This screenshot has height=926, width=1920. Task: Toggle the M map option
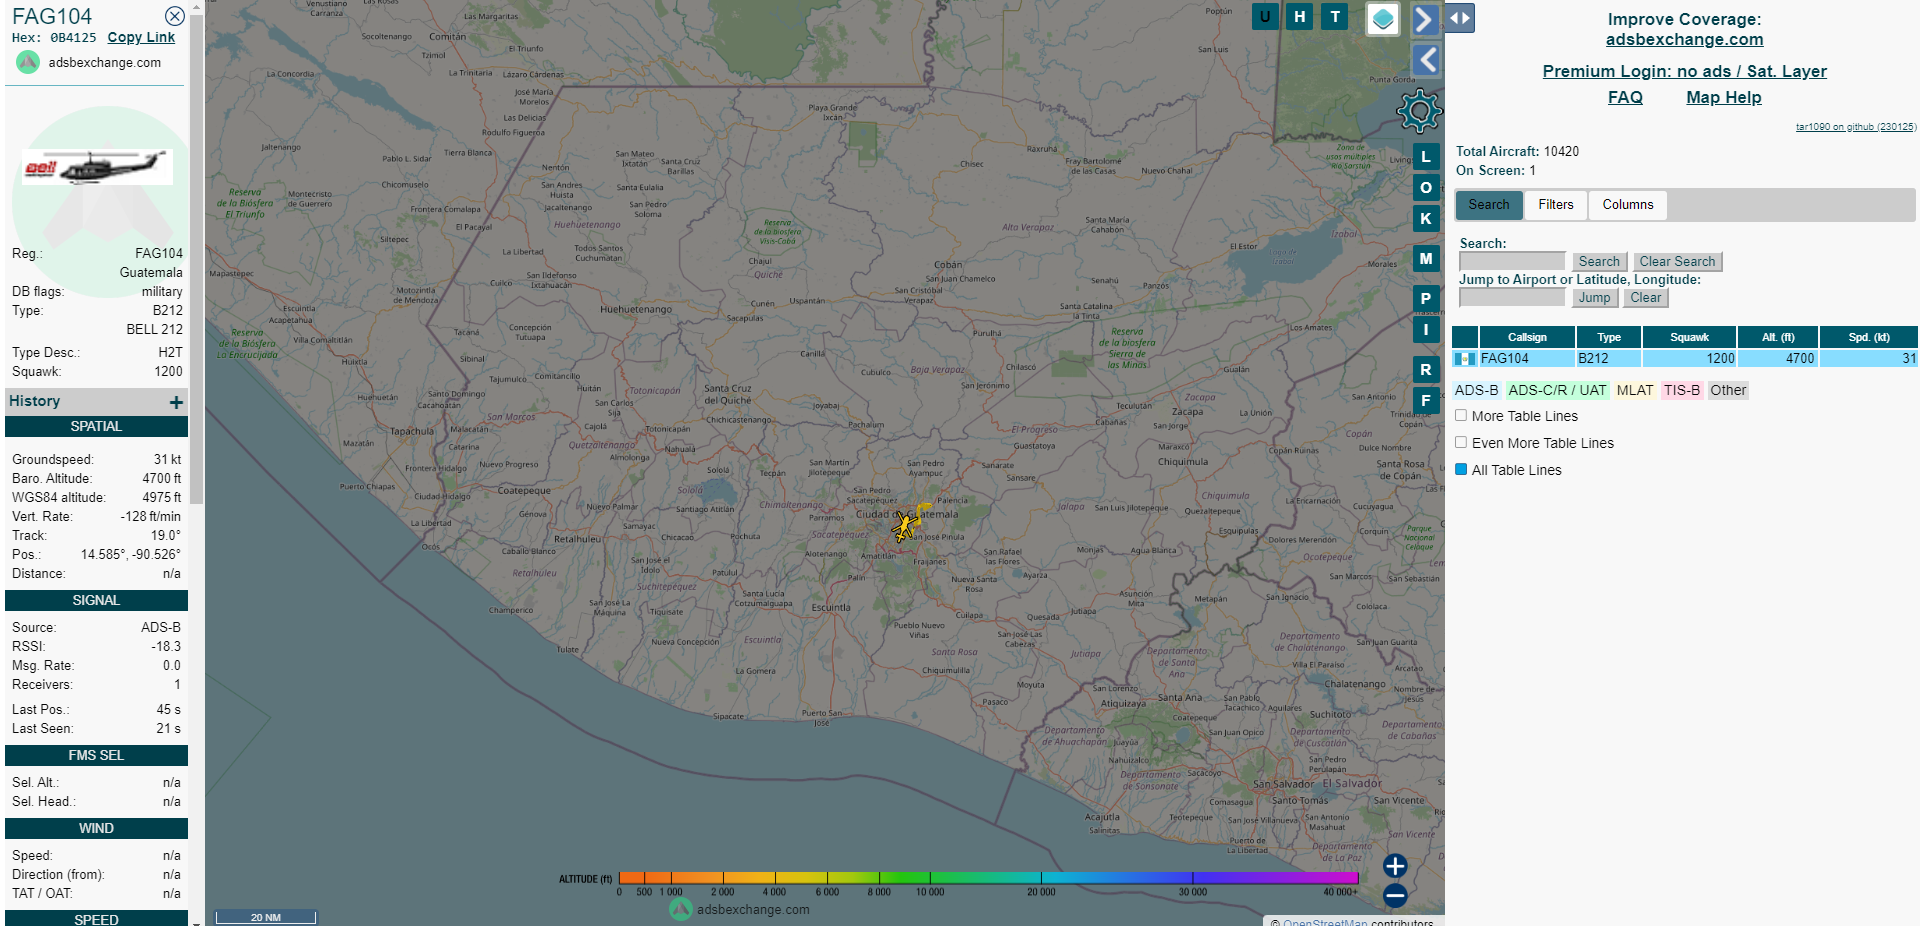coord(1426,259)
